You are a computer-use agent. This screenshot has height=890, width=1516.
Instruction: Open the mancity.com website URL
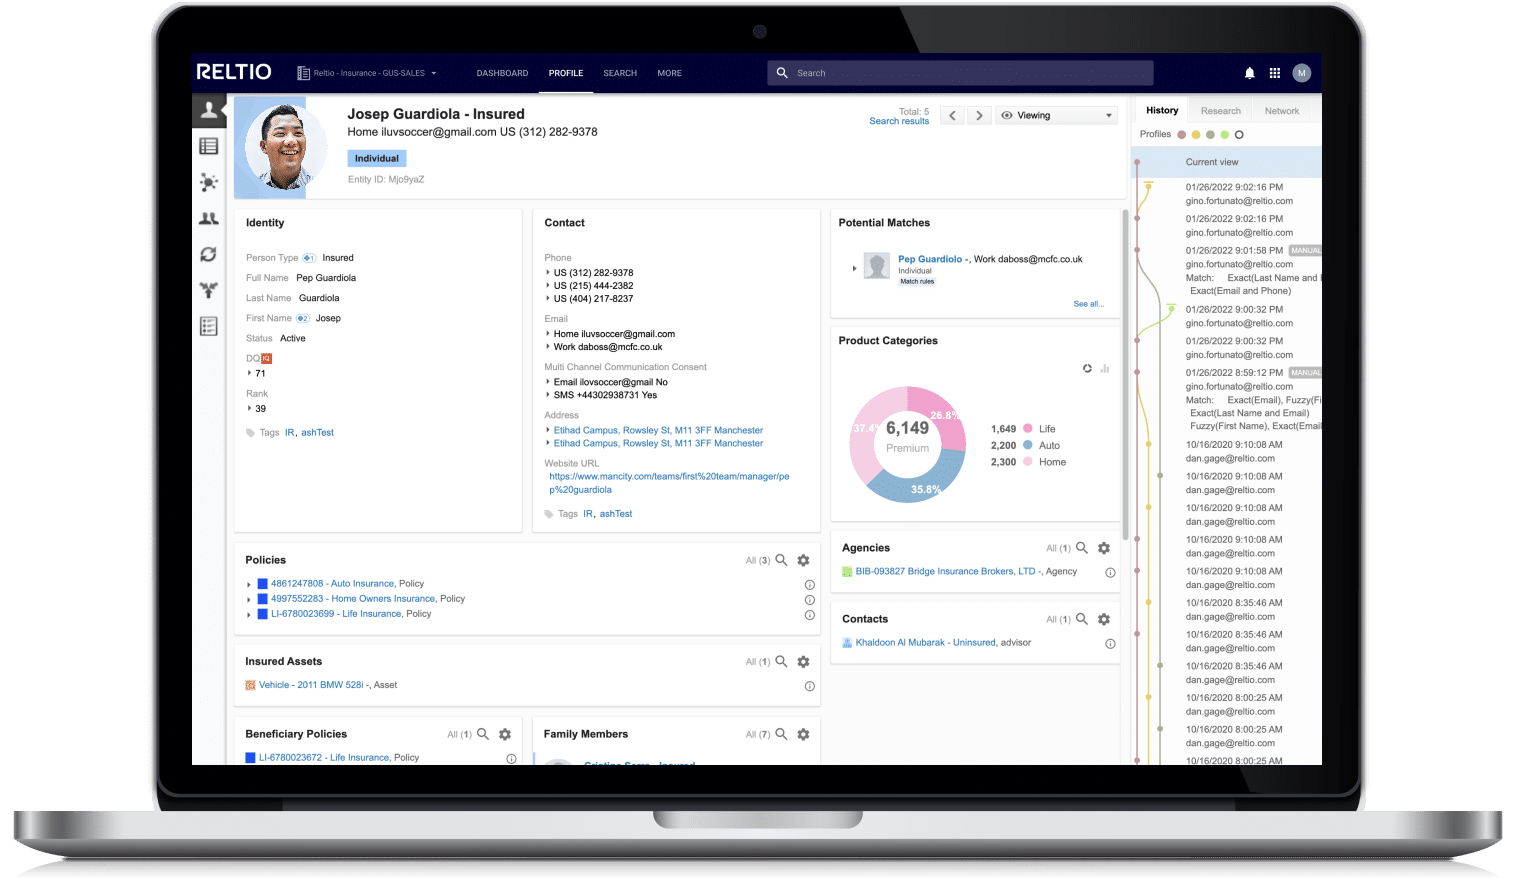(669, 483)
